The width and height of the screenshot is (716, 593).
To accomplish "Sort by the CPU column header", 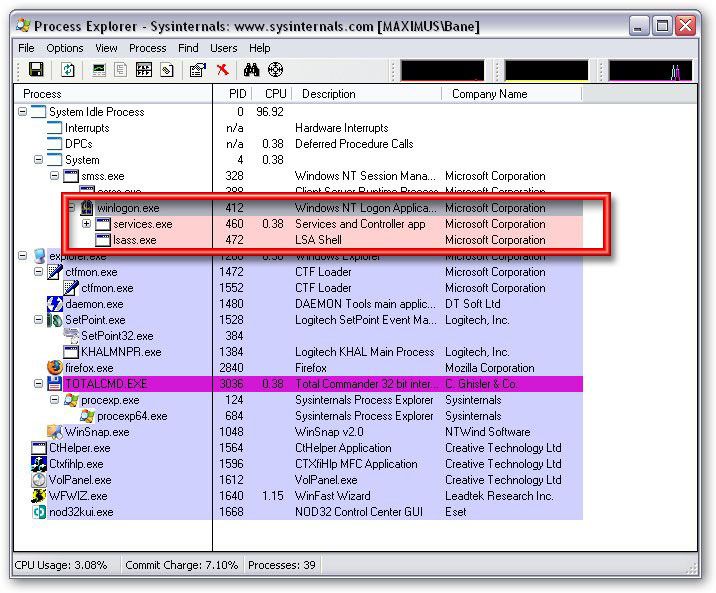I will (x=272, y=94).
